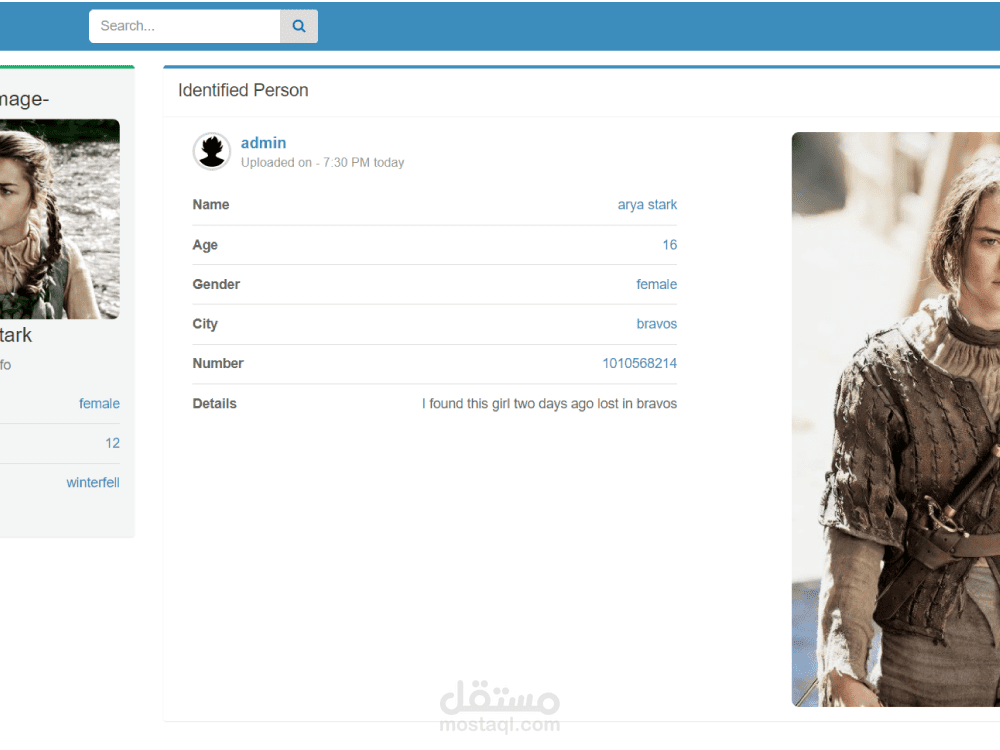
Task: Click the 'City' field label
Action: point(205,324)
